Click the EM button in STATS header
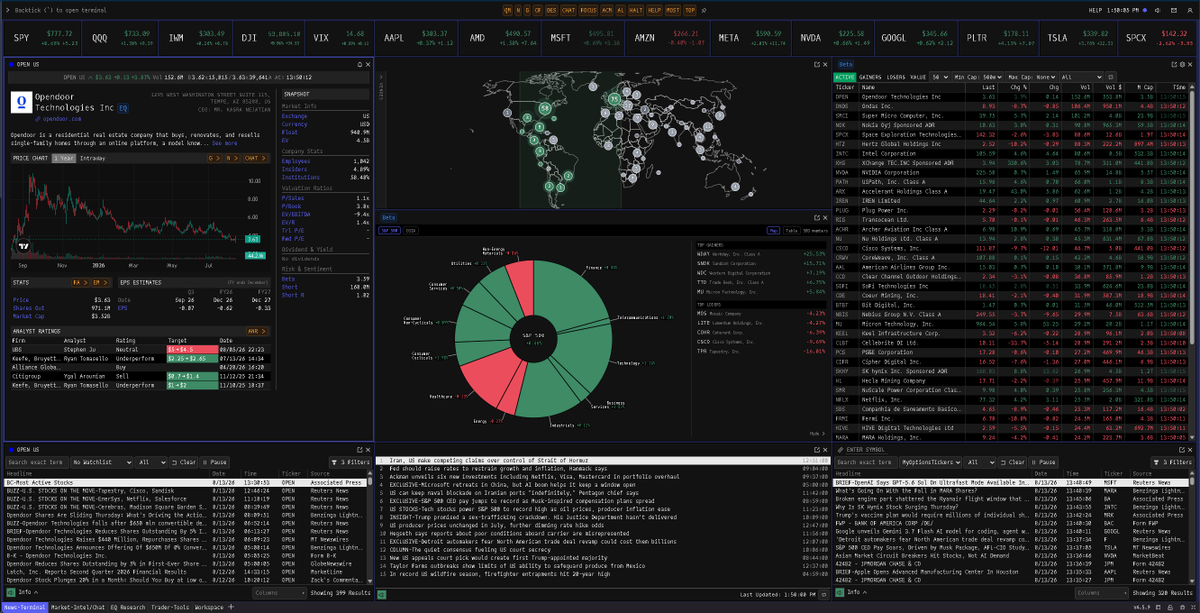1200x613 pixels. point(101,283)
